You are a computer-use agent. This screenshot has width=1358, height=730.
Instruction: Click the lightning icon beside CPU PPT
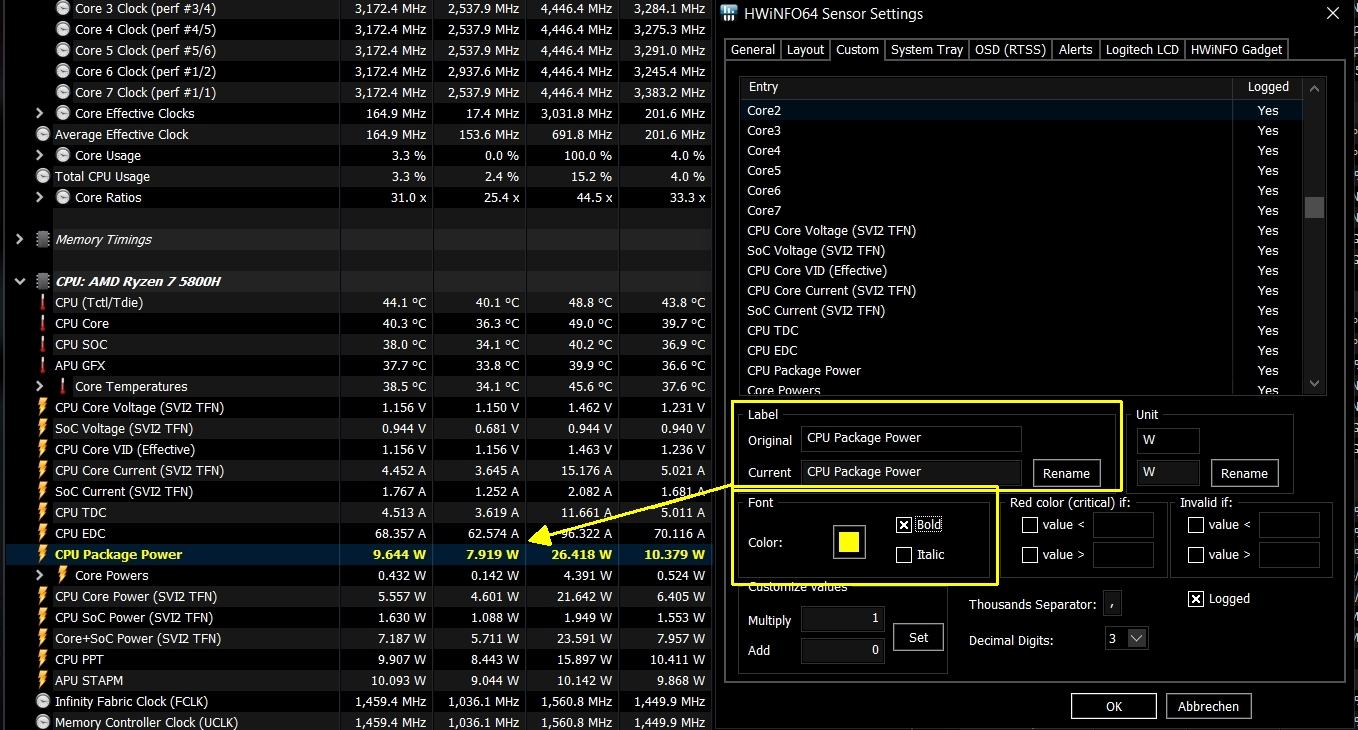click(42, 659)
